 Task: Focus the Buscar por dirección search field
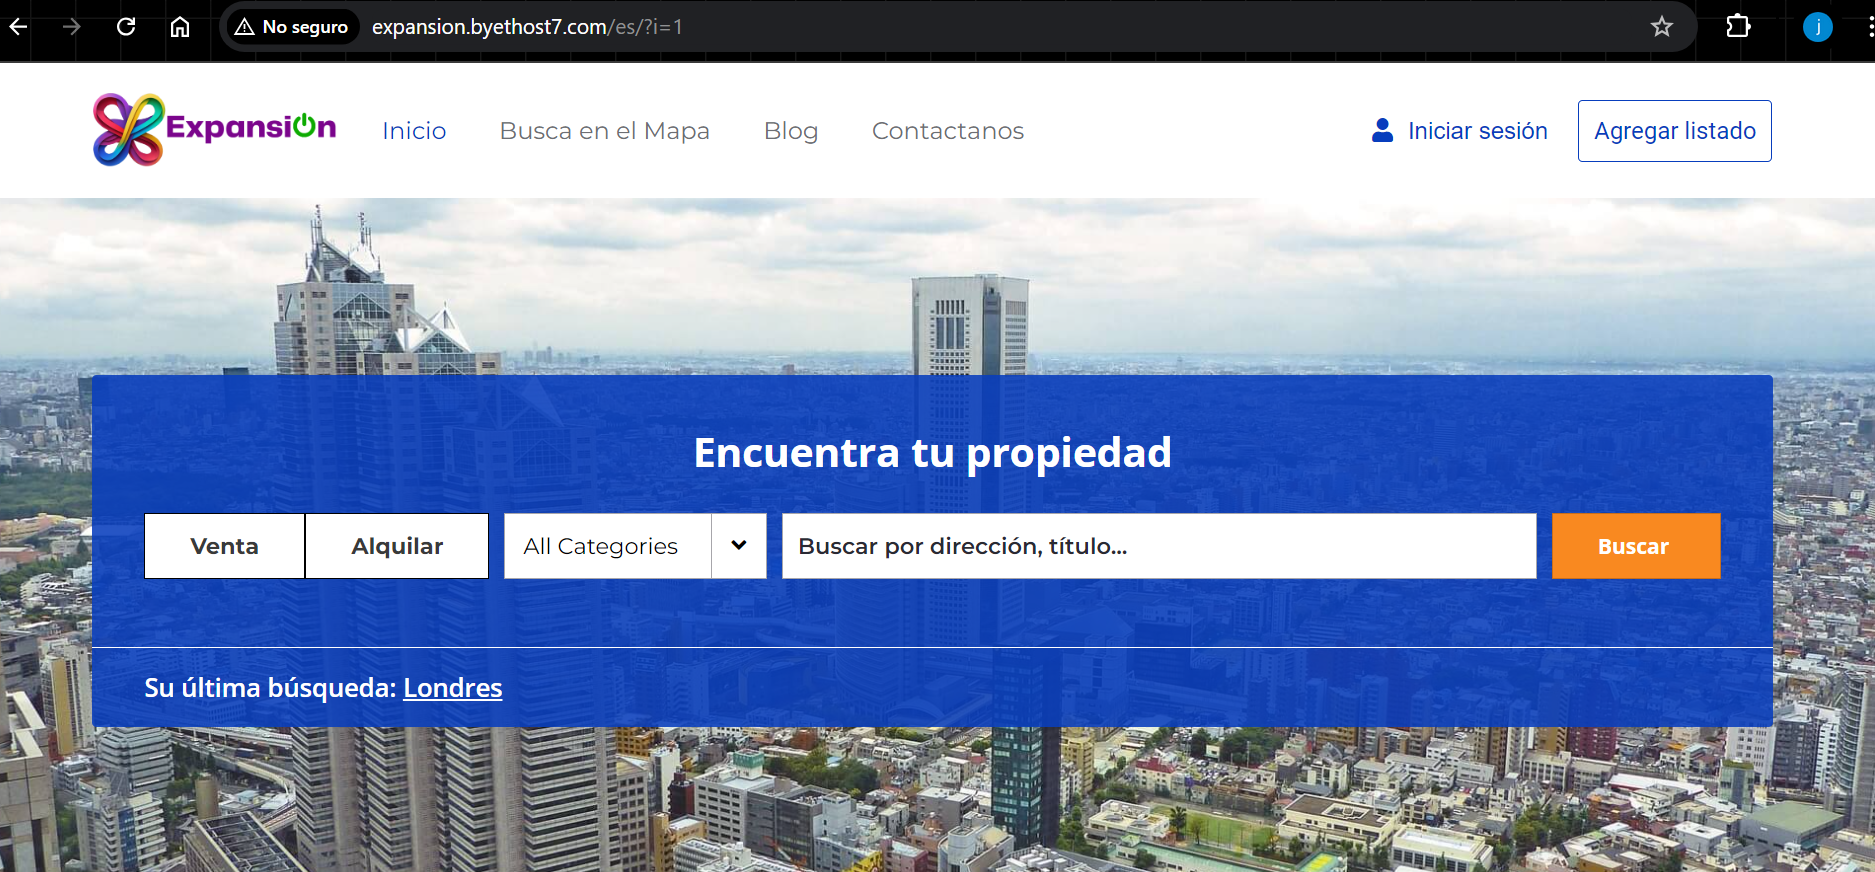[x=1159, y=546]
